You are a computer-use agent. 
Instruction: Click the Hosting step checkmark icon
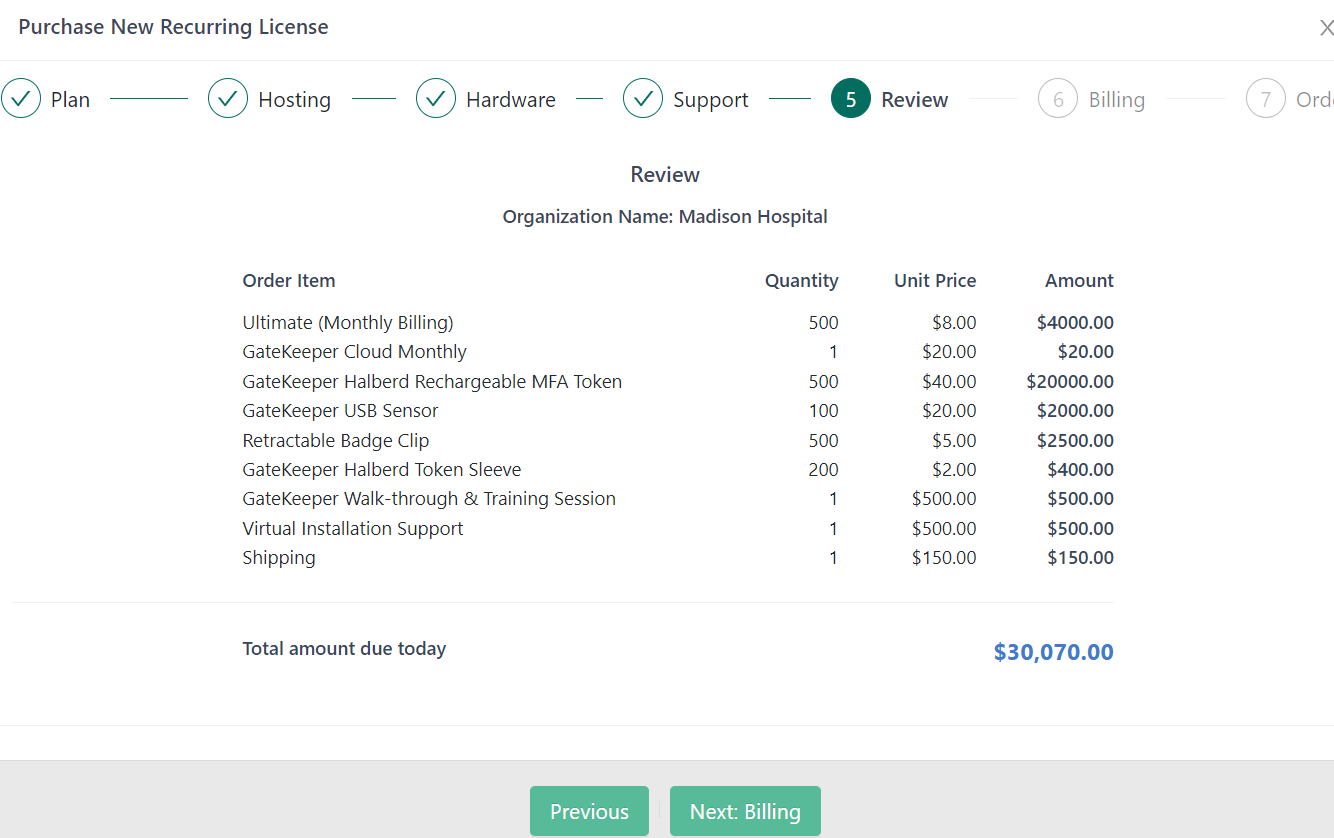(x=228, y=99)
